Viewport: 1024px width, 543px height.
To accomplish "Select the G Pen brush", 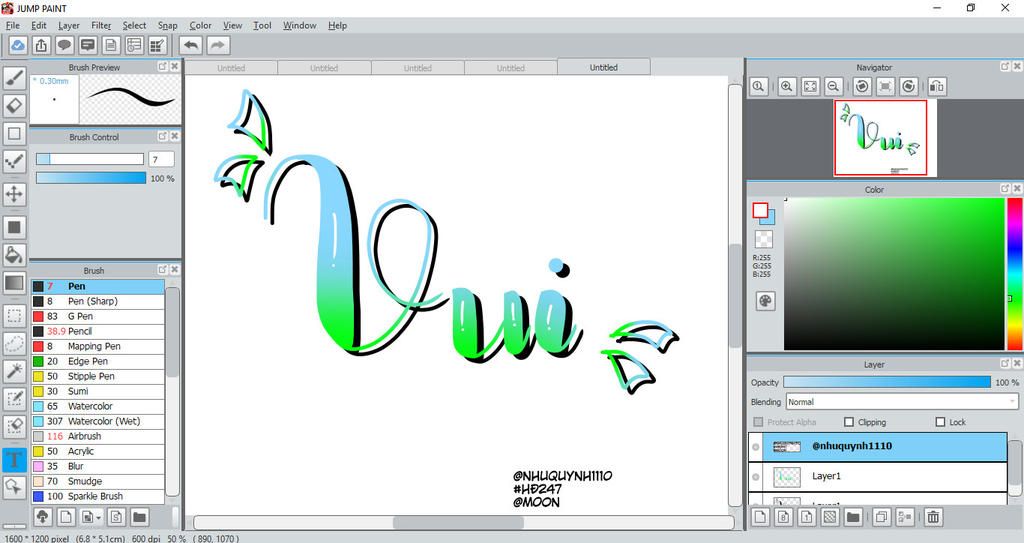I will coord(98,316).
